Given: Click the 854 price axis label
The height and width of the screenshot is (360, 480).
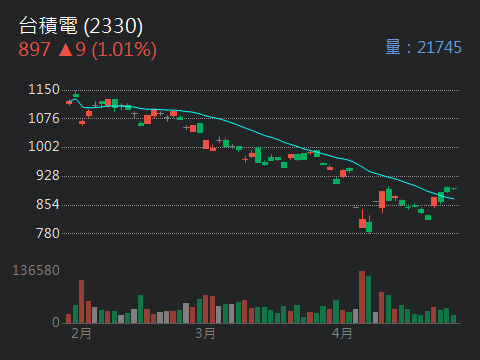Looking at the screenshot, I should pyautogui.click(x=48, y=204).
